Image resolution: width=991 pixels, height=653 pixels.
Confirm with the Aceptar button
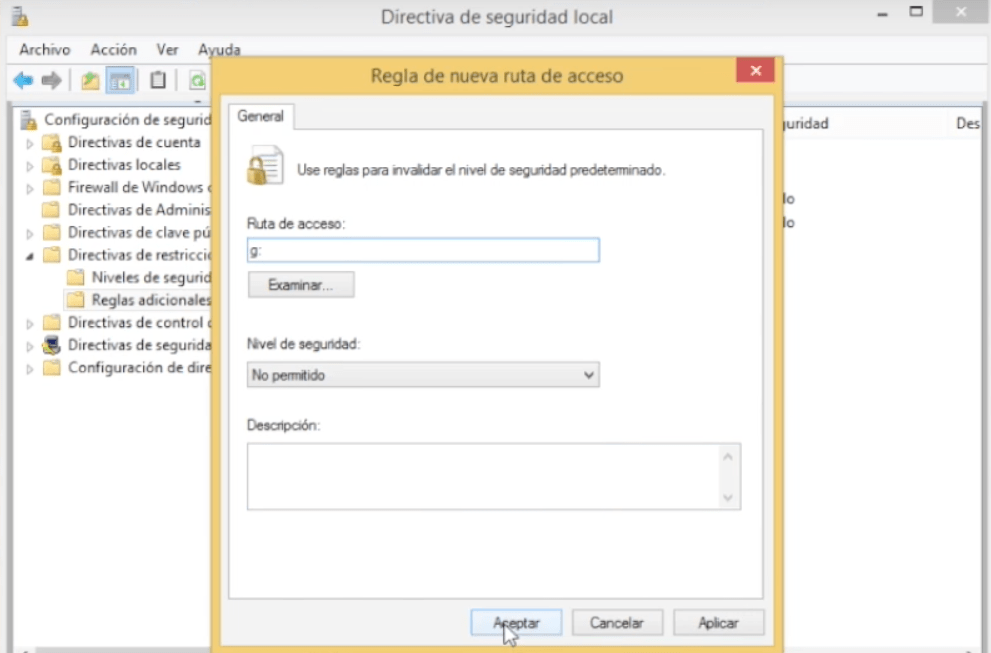point(516,622)
